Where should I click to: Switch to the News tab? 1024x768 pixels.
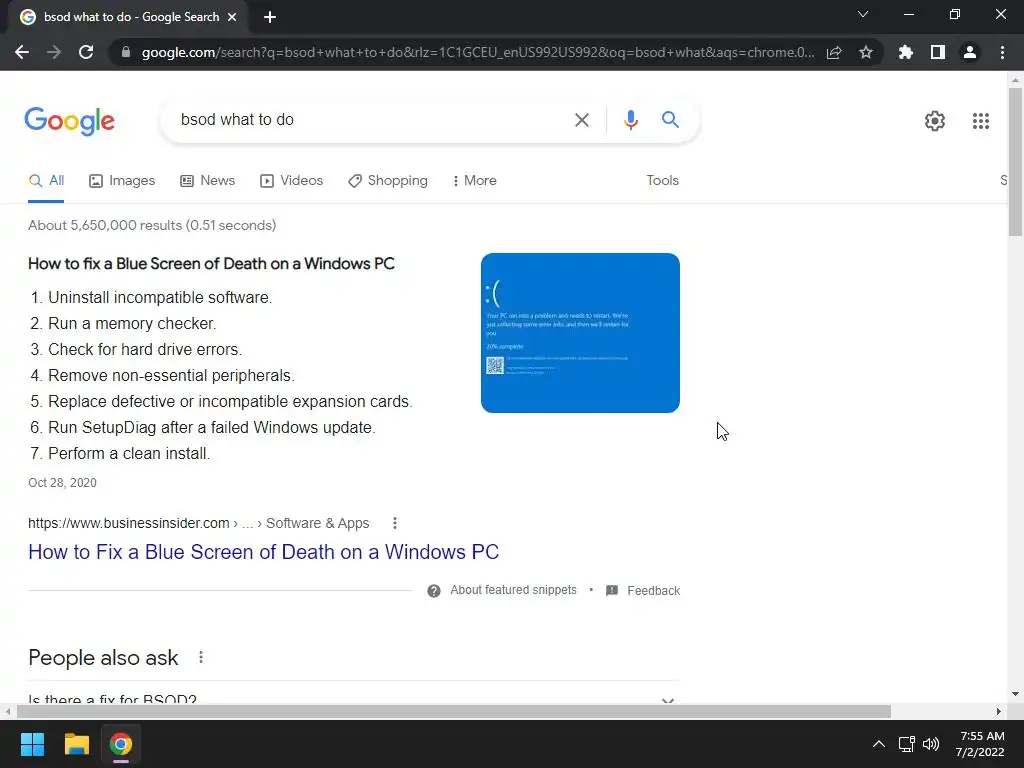coord(208,181)
